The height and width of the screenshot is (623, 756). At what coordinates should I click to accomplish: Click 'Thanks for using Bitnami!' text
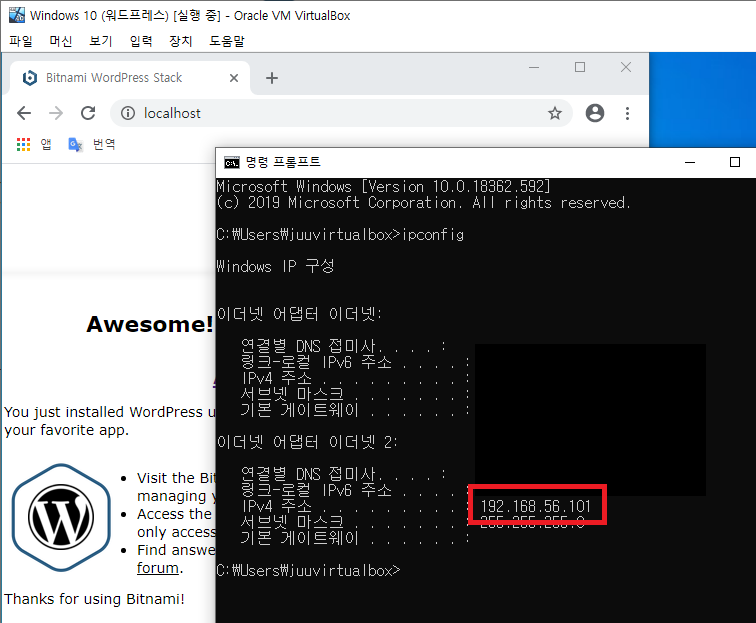pos(94,599)
